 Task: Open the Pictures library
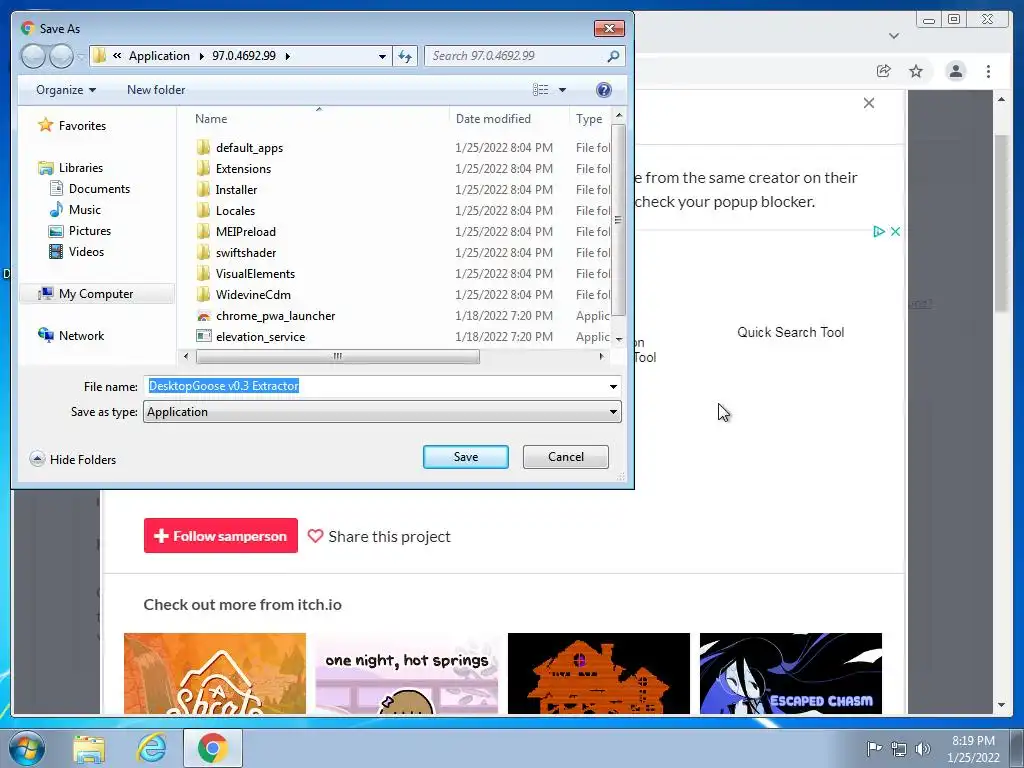point(89,231)
